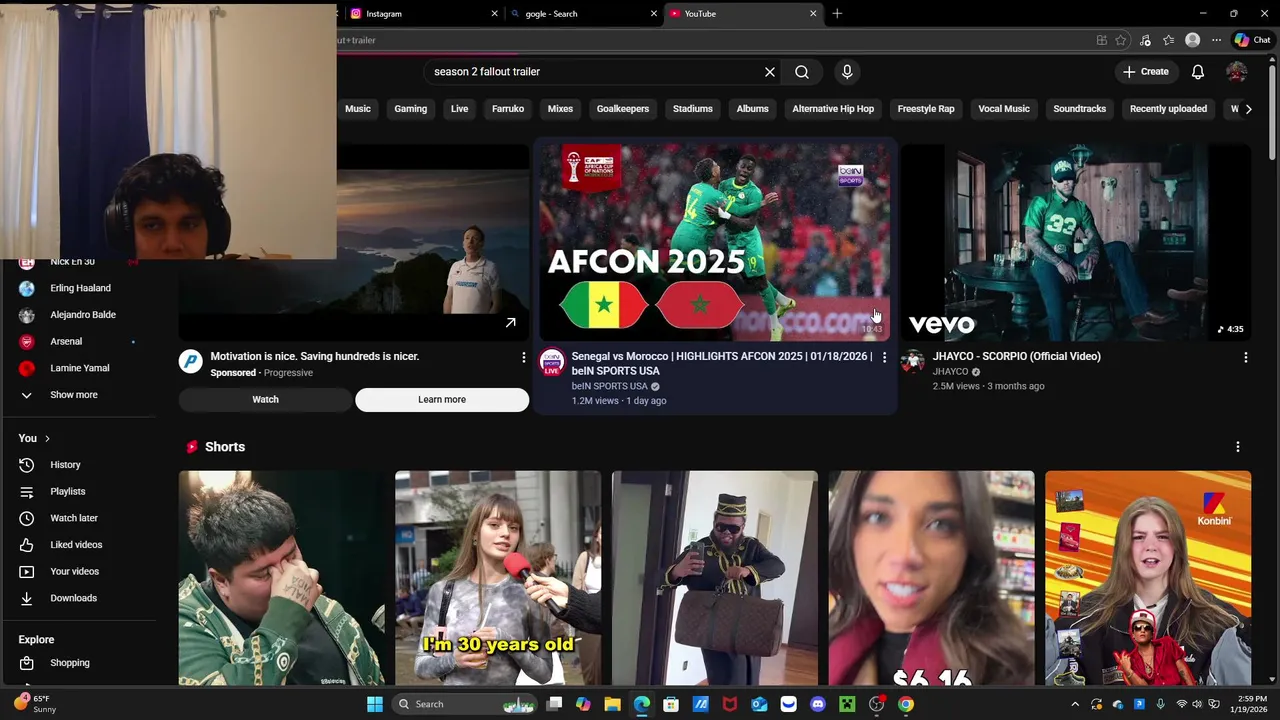Select the Gaming filter chip
The height and width of the screenshot is (720, 1280).
click(x=410, y=109)
